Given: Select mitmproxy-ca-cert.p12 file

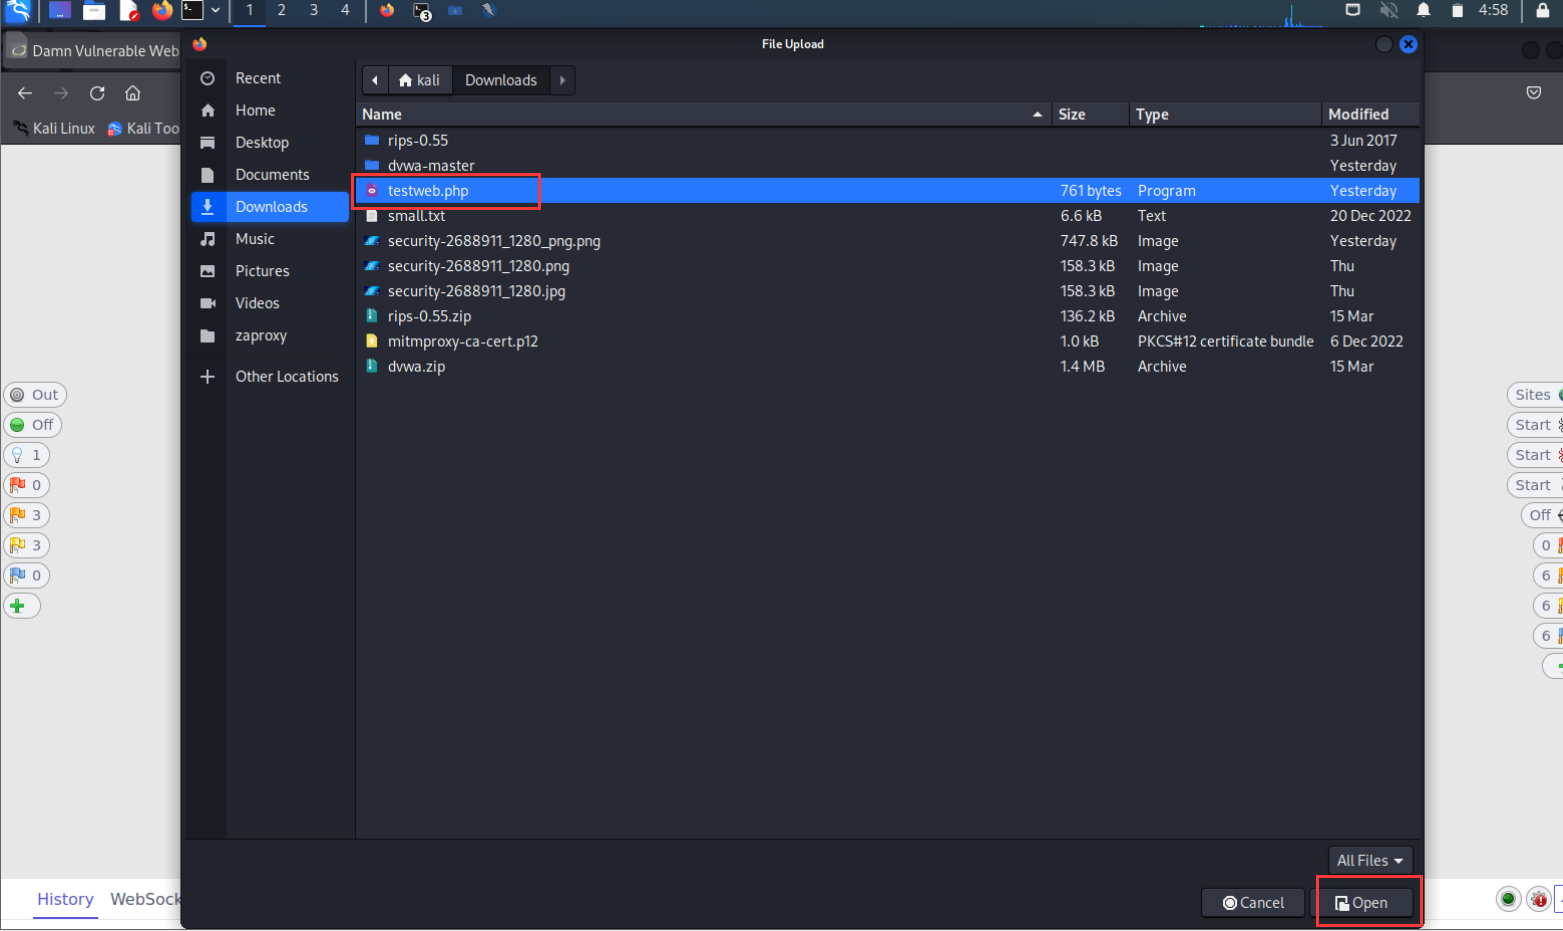Looking at the screenshot, I should tap(887, 341).
